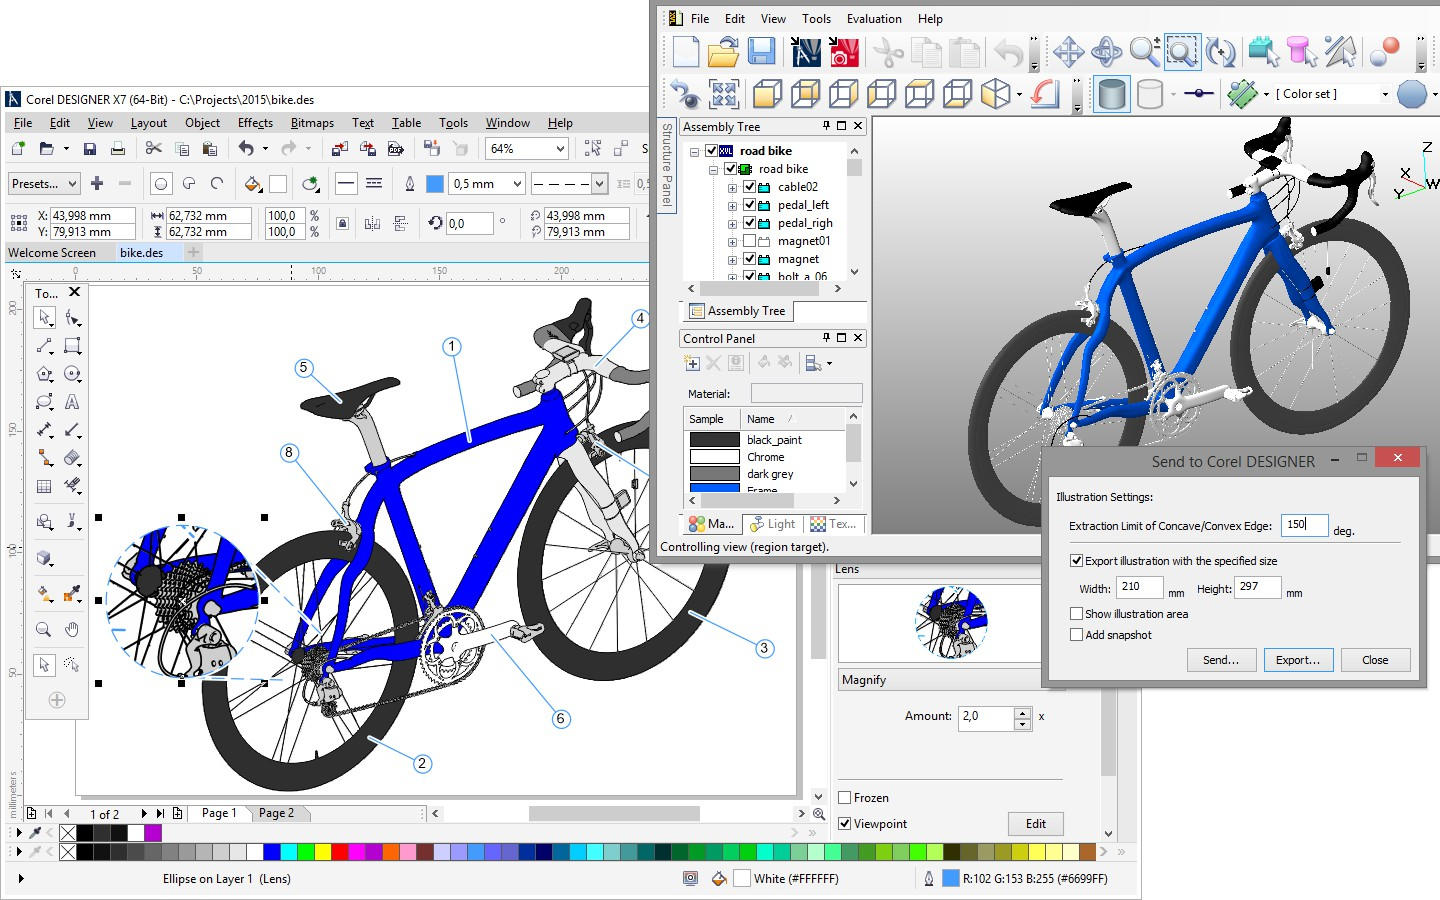Click Publish to PDF icon in Corel

pyautogui.click(x=396, y=149)
